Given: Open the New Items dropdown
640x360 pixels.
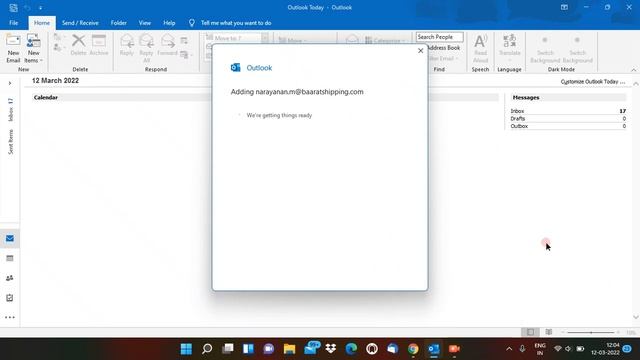Looking at the screenshot, I should (x=33, y=48).
